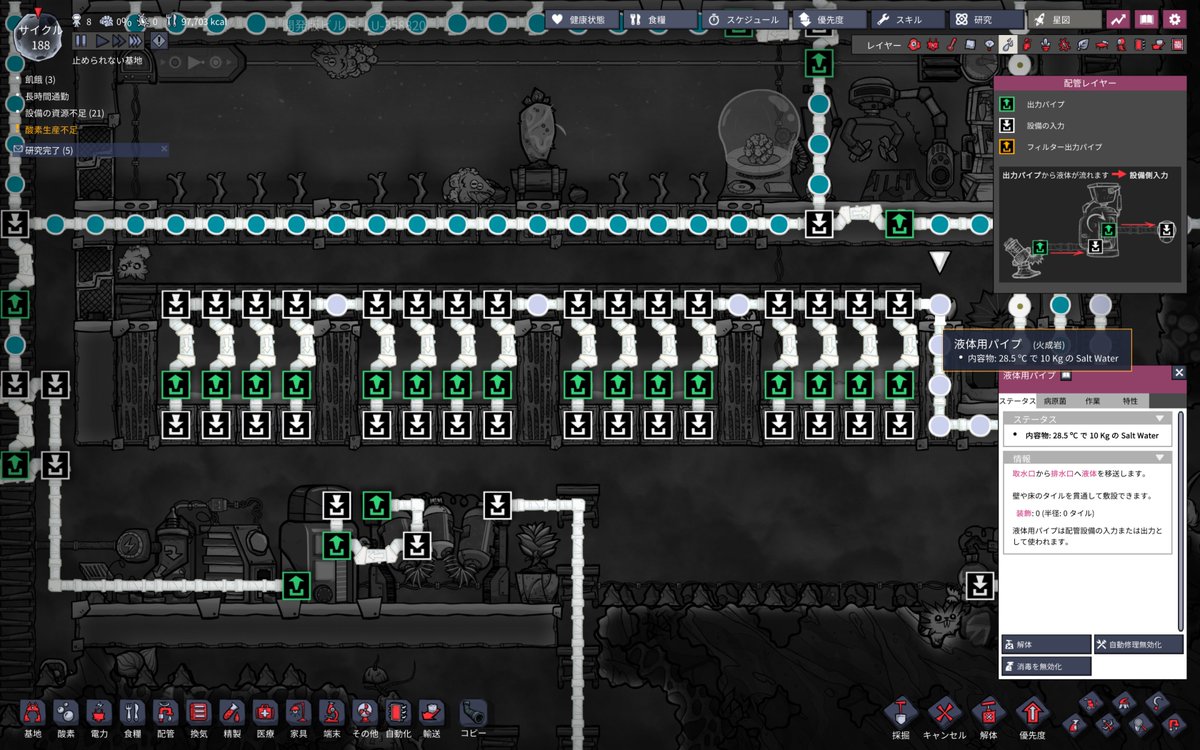Click the 設備の資源不足 (21) notification
Image resolution: width=1200 pixels, height=750 pixels.
click(64, 113)
